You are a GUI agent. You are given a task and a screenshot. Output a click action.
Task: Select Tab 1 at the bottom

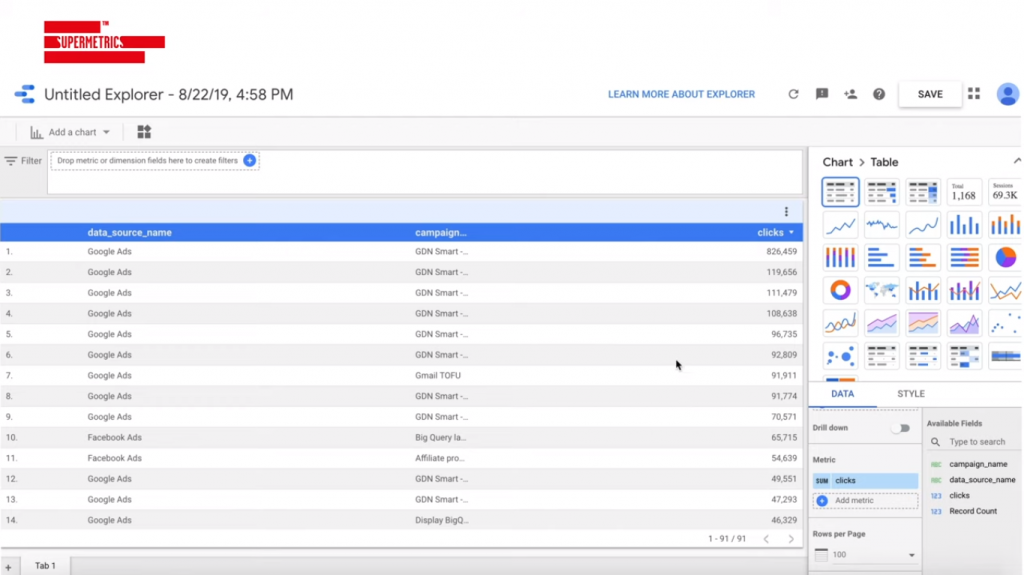[x=45, y=565]
